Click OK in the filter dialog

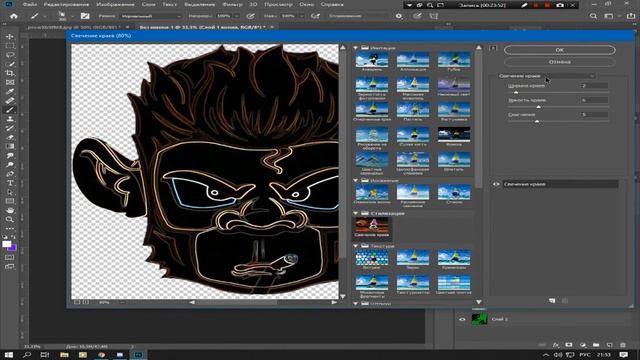(x=560, y=50)
